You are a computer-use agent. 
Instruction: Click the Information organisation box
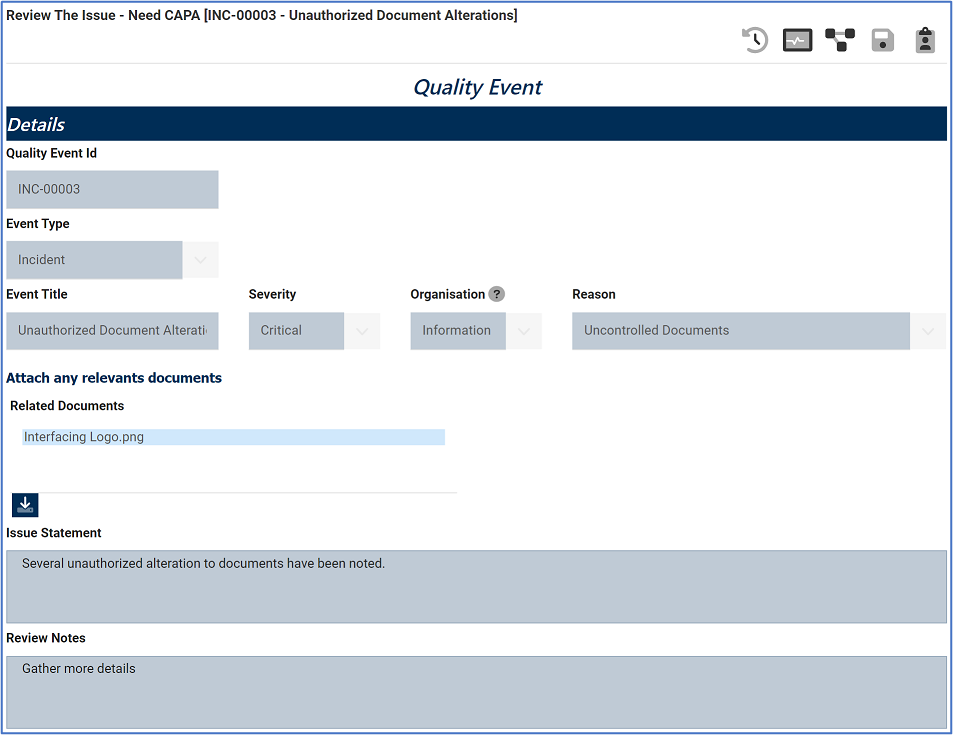point(458,331)
